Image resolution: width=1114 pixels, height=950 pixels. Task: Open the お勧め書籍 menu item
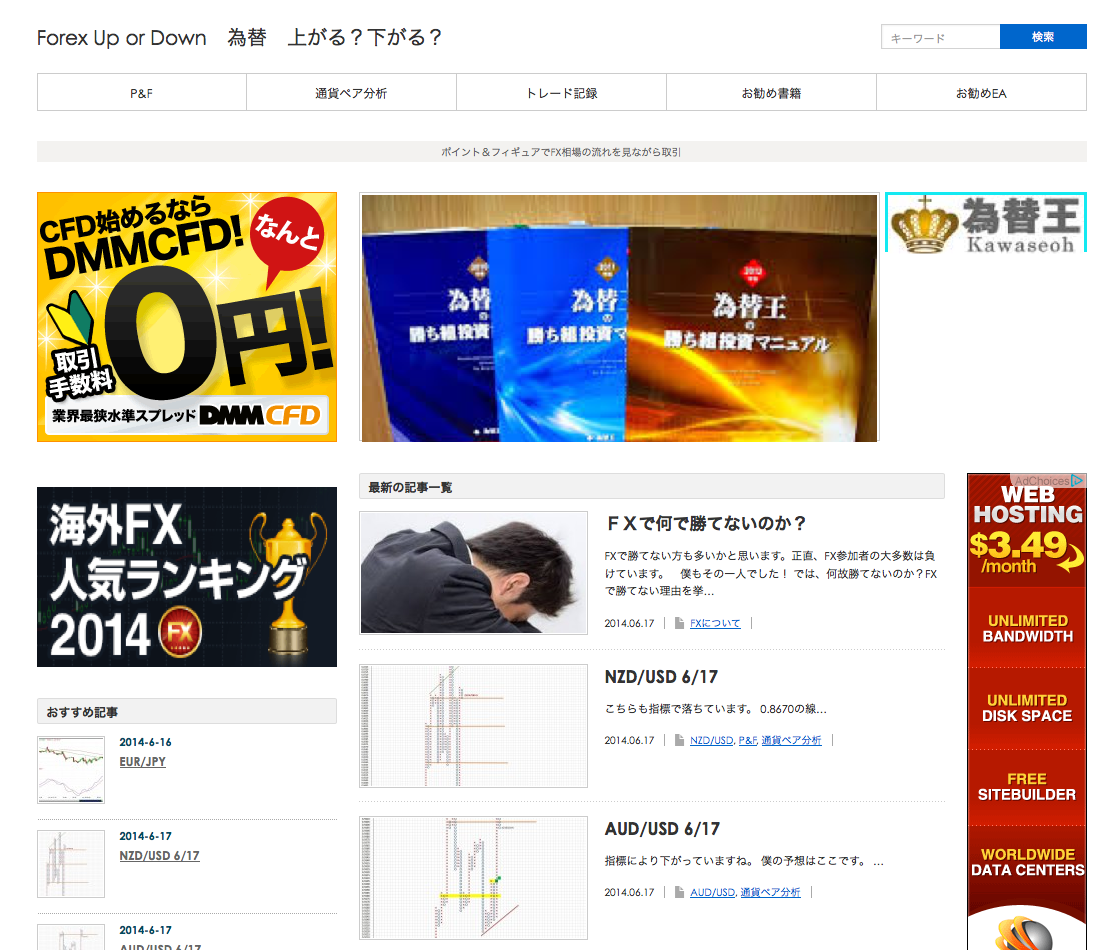coord(771,92)
